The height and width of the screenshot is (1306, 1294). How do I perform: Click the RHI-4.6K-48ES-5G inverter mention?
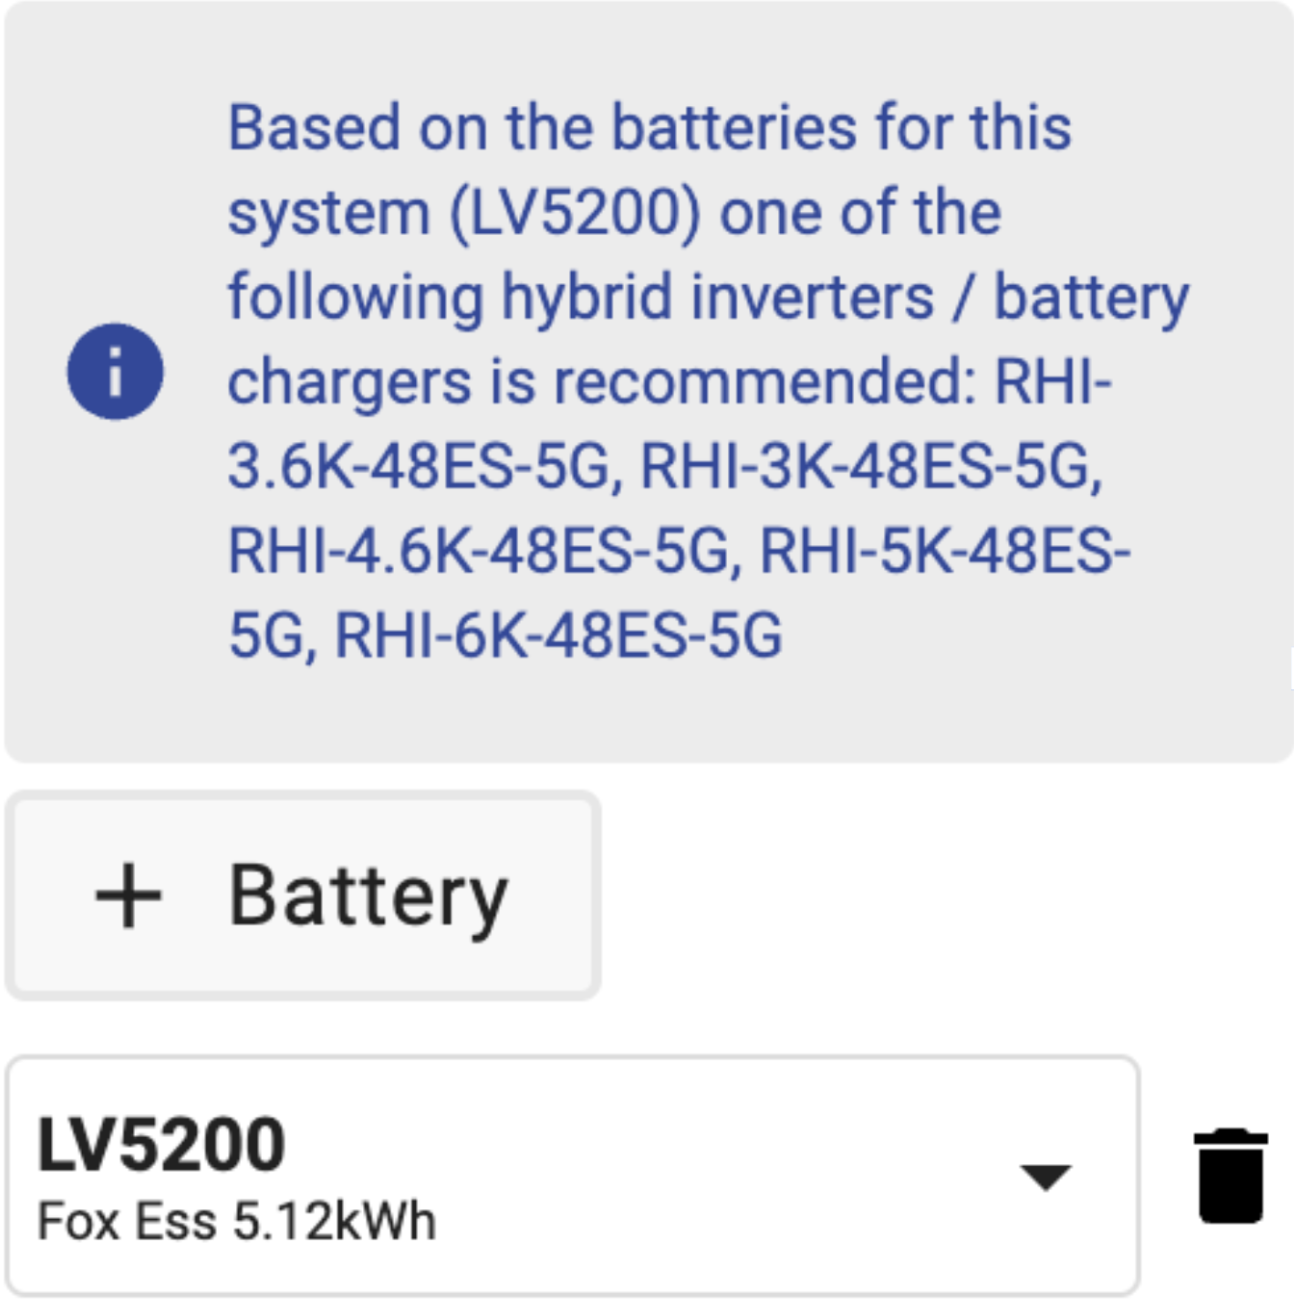click(x=479, y=551)
